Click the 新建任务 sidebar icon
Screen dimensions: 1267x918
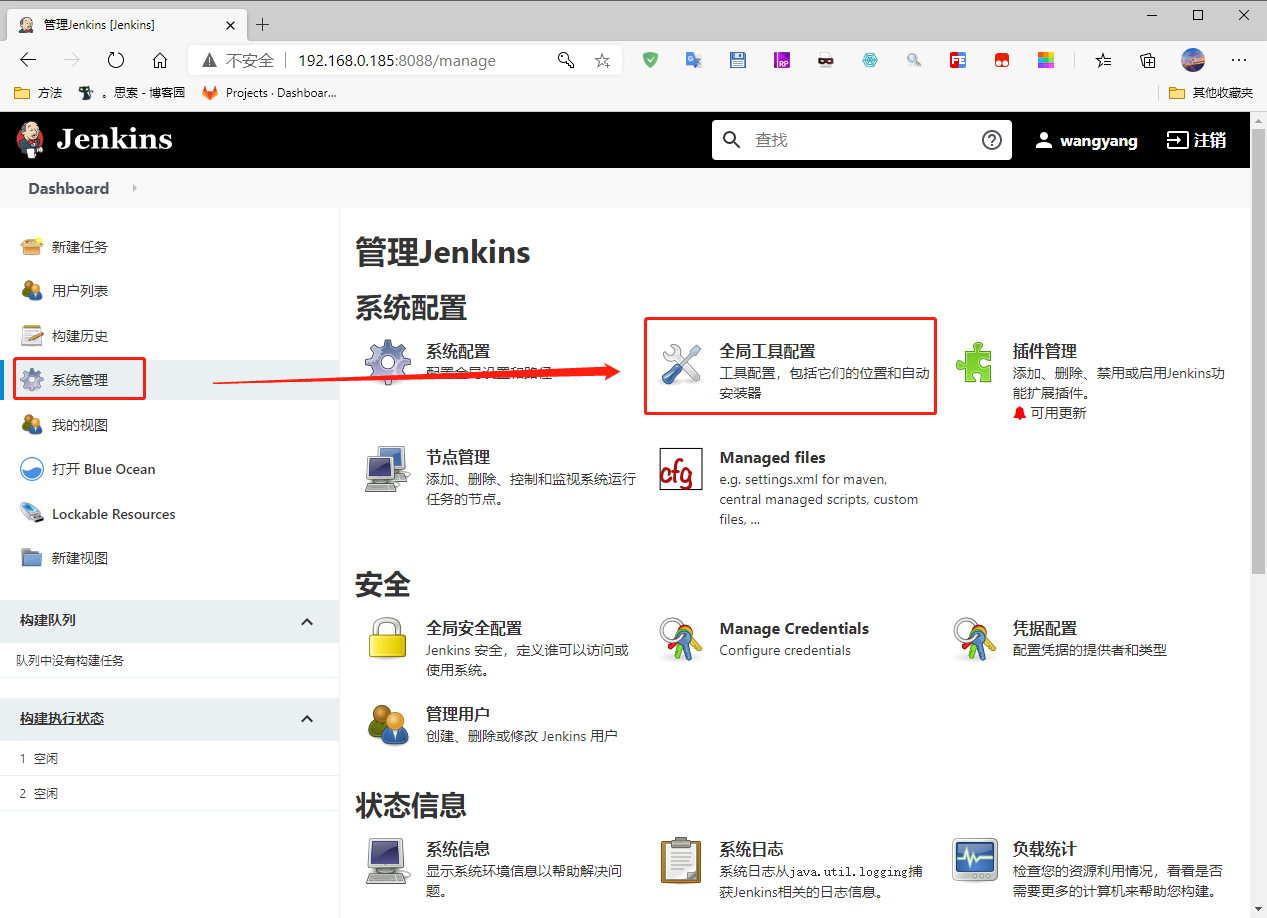(32, 247)
